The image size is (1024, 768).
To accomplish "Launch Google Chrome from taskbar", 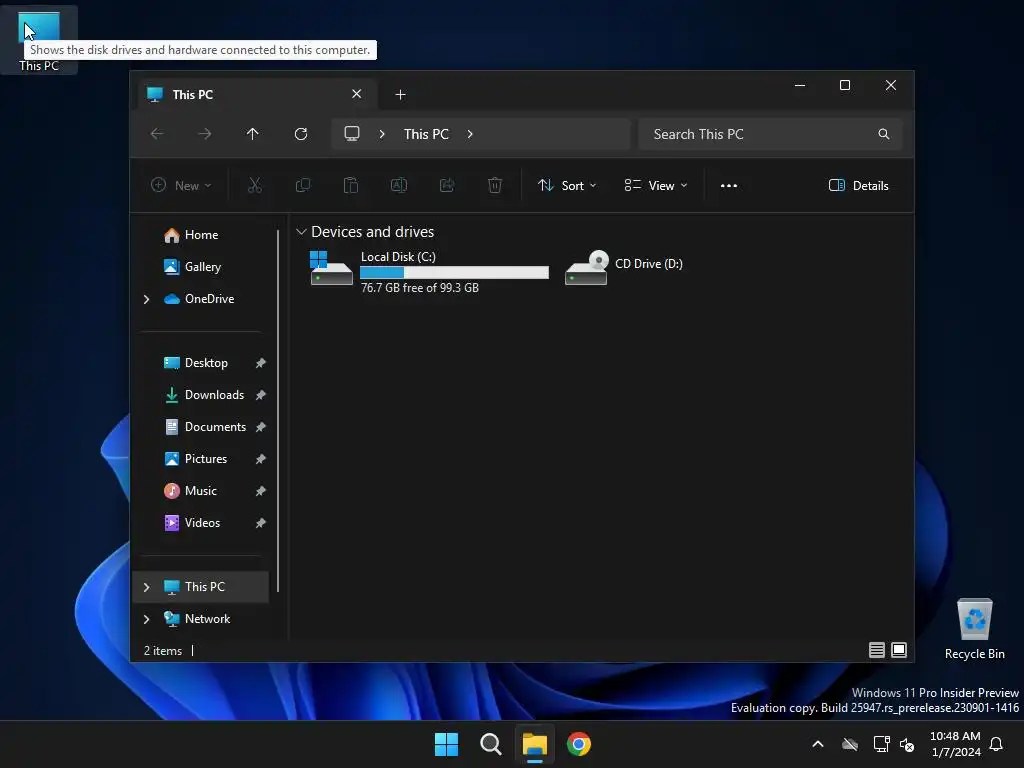I will tap(579, 744).
